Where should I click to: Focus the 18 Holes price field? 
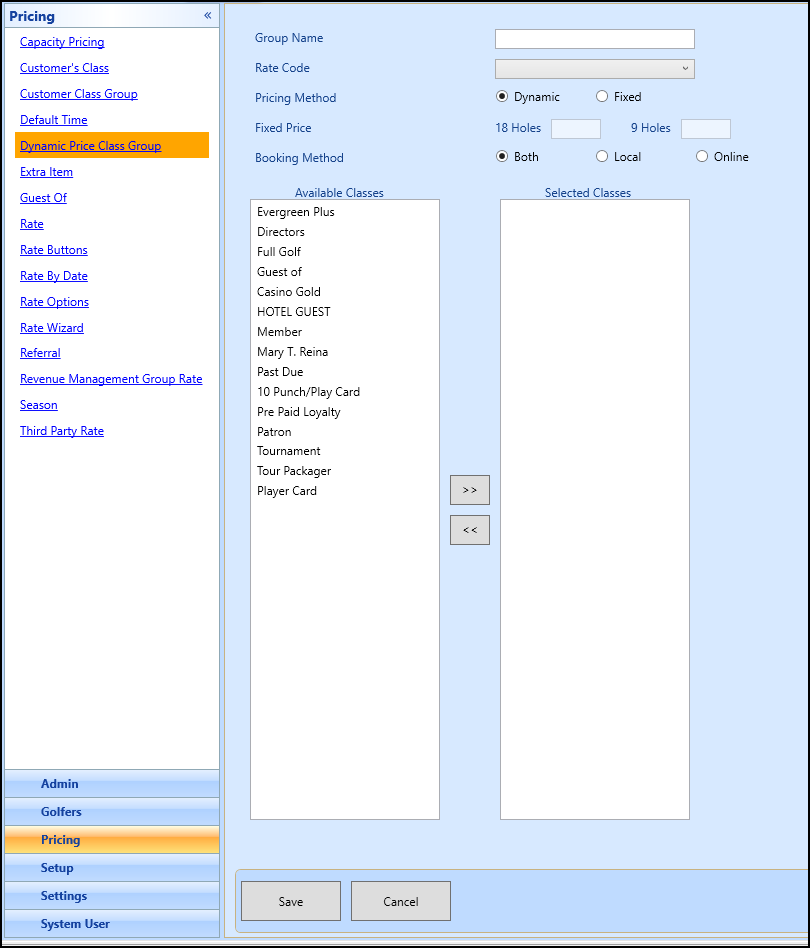coord(576,129)
